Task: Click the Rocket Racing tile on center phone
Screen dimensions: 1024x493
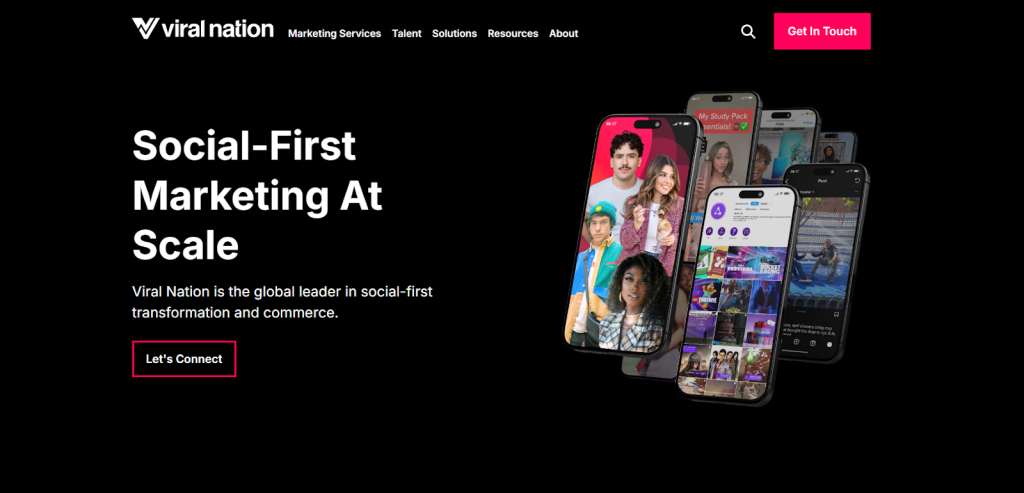Action: pos(770,263)
